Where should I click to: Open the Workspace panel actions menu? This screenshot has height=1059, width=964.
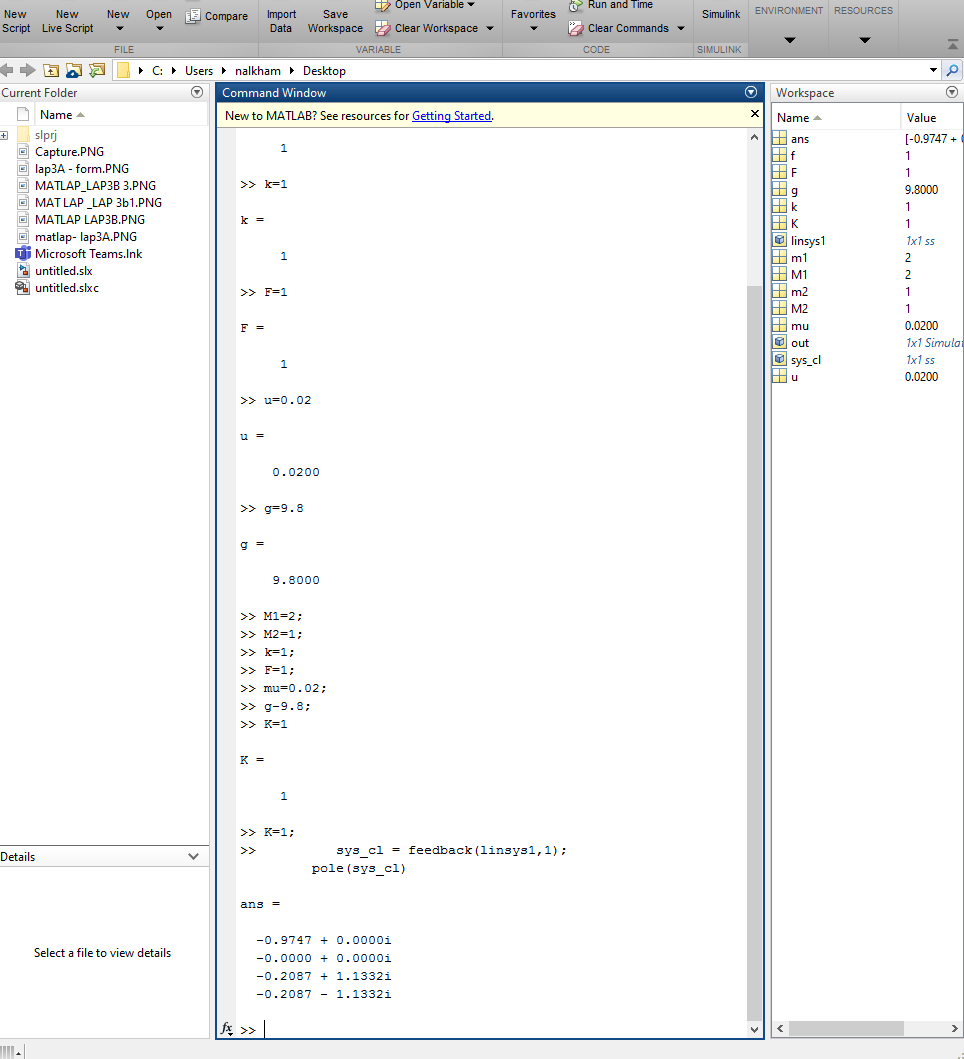952,93
